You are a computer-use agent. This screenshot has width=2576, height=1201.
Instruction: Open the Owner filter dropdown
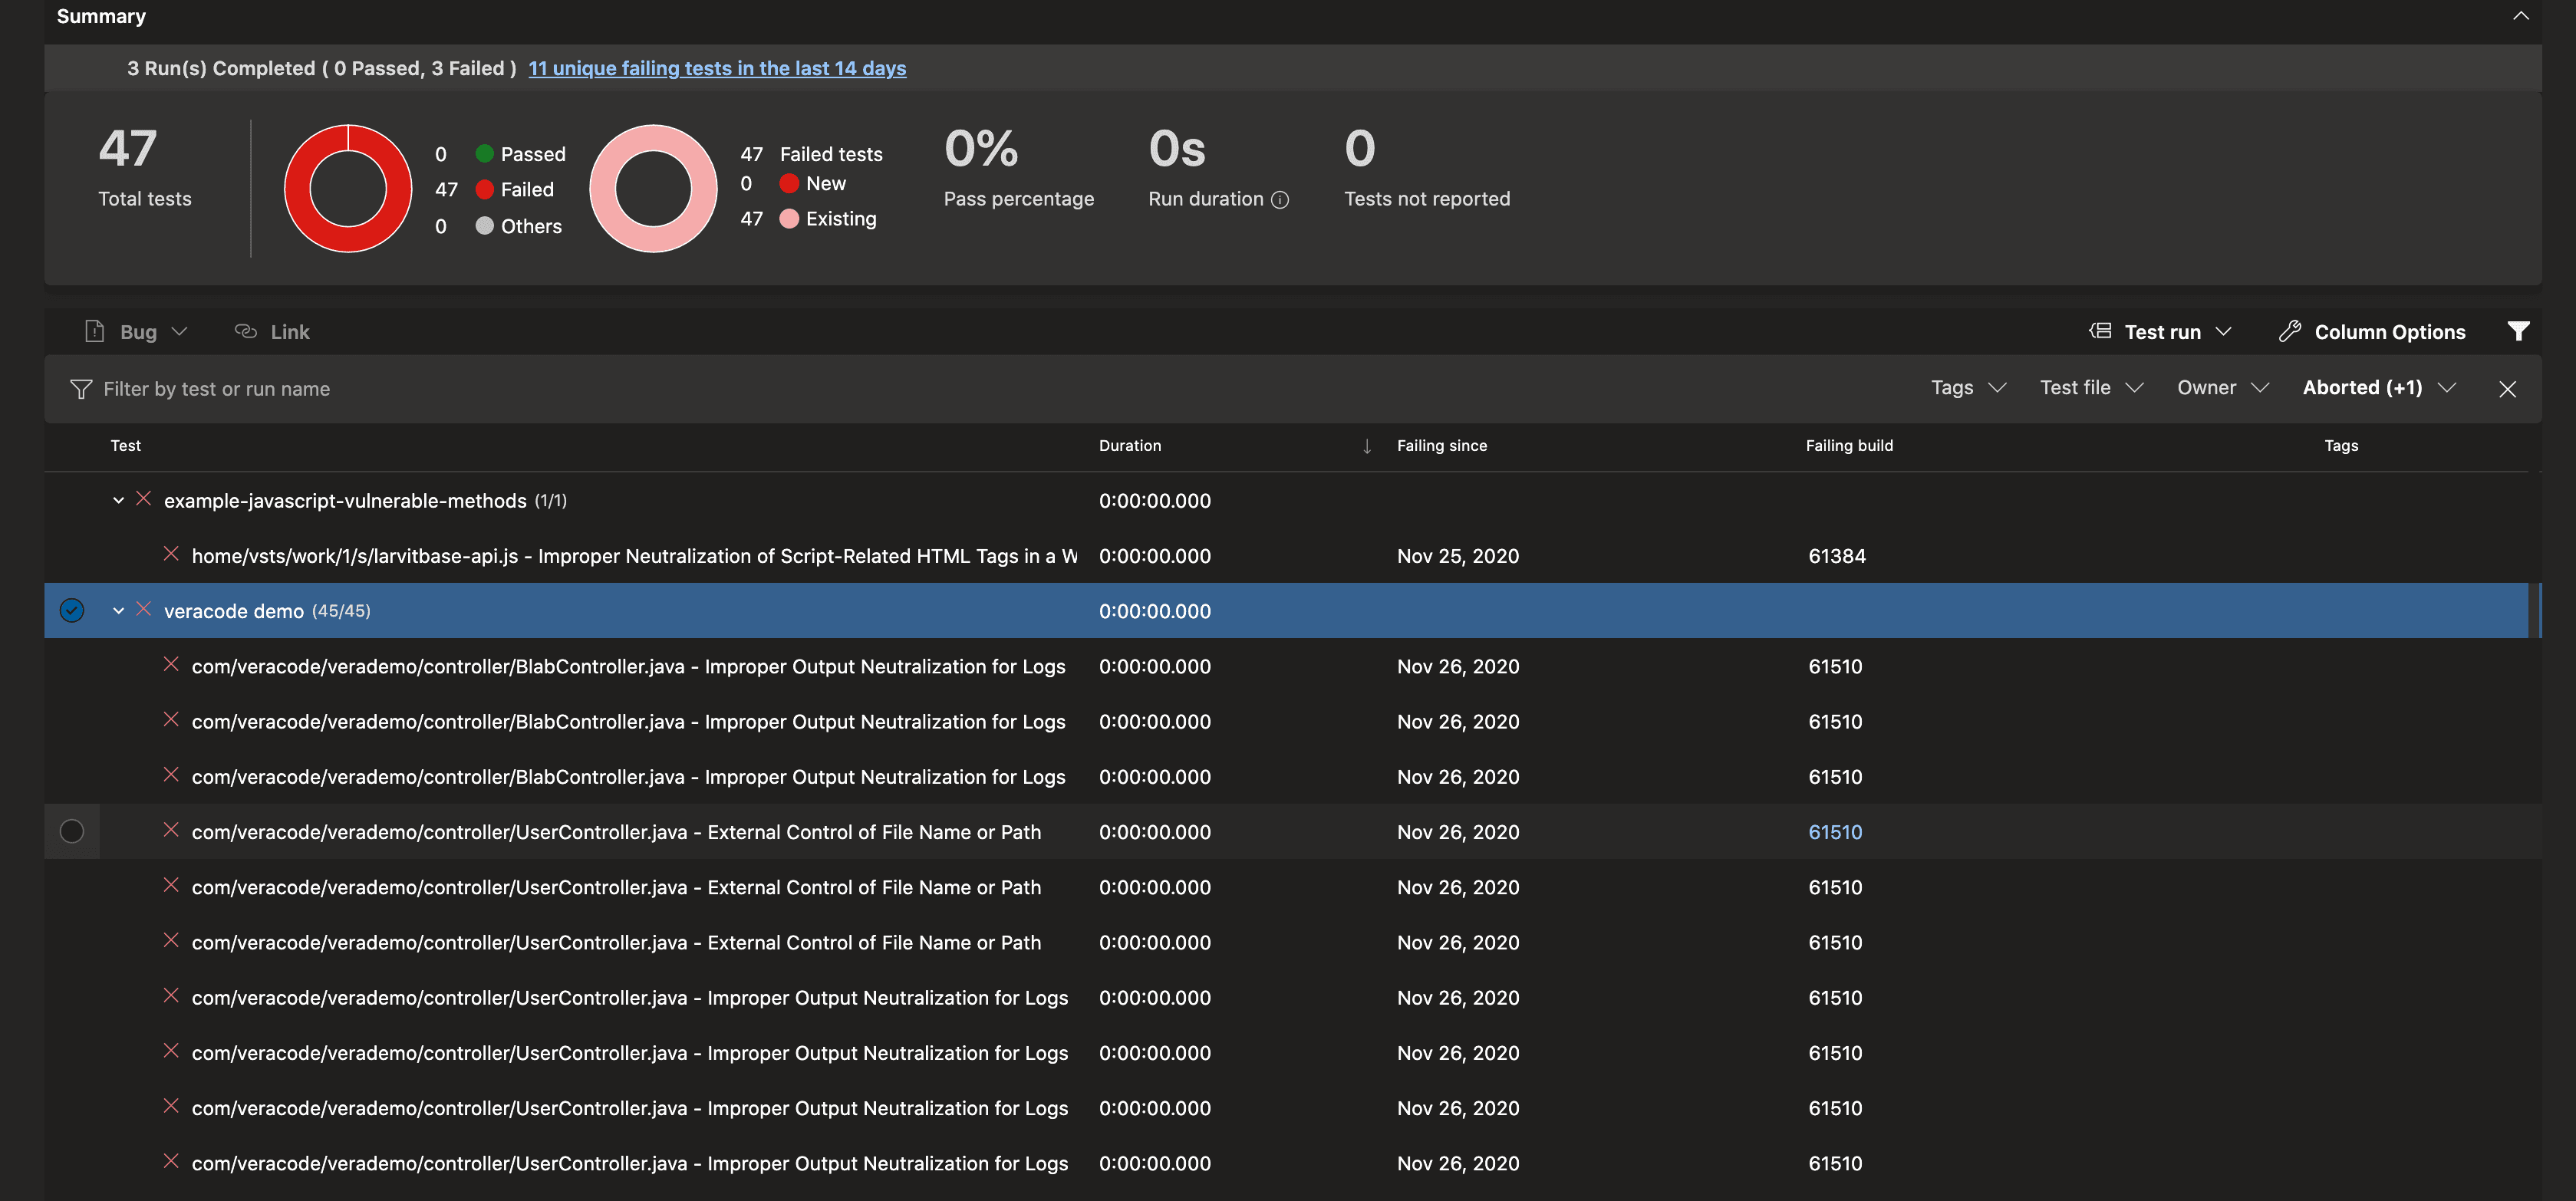pyautogui.click(x=2221, y=388)
